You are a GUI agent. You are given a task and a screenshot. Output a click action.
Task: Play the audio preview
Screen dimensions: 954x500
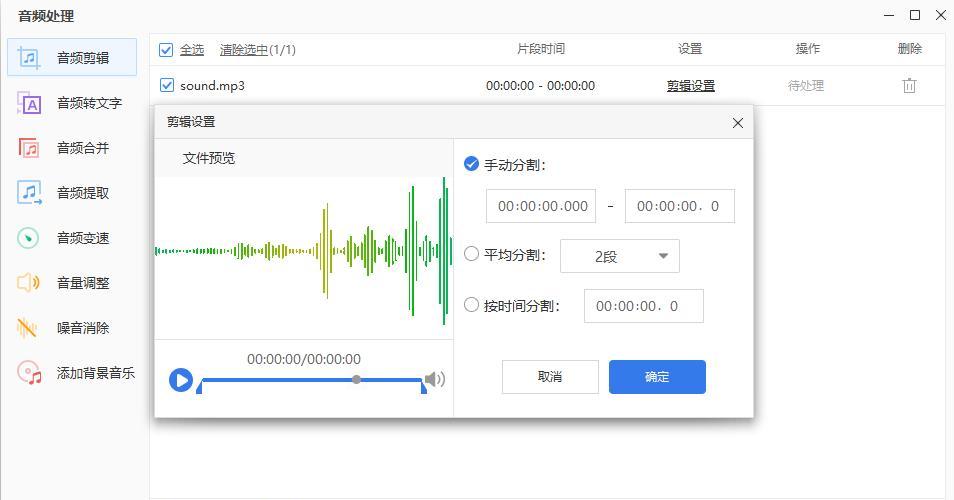[181, 380]
